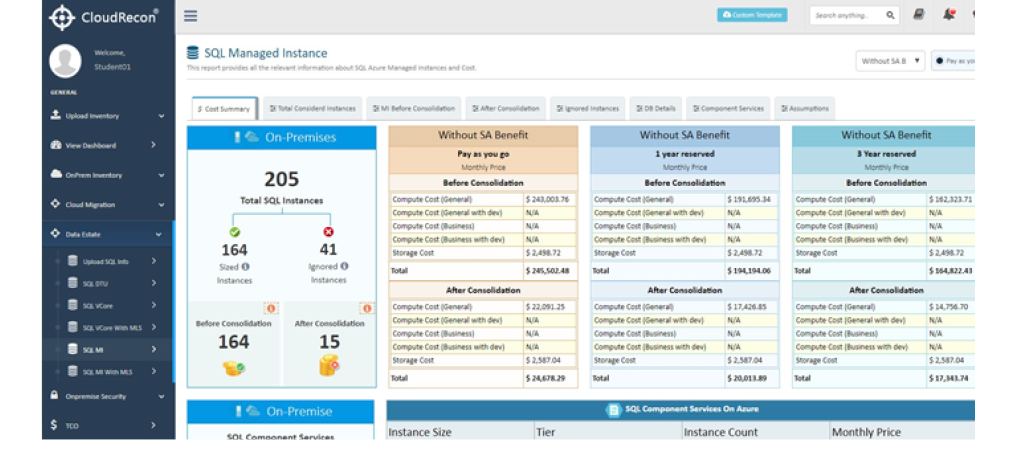Open Upload SQL Info submenu item
Viewport: 1030px width, 450px height.
click(112, 261)
